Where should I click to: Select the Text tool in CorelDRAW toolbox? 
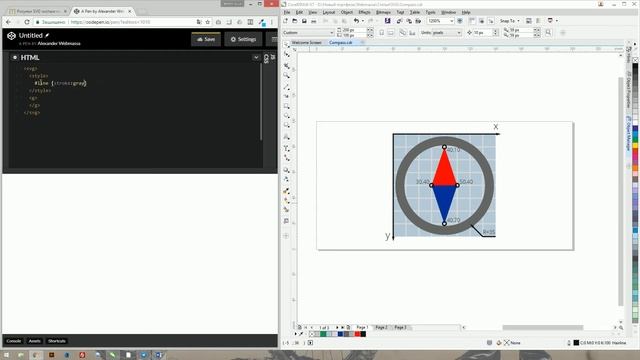[x=287, y=137]
